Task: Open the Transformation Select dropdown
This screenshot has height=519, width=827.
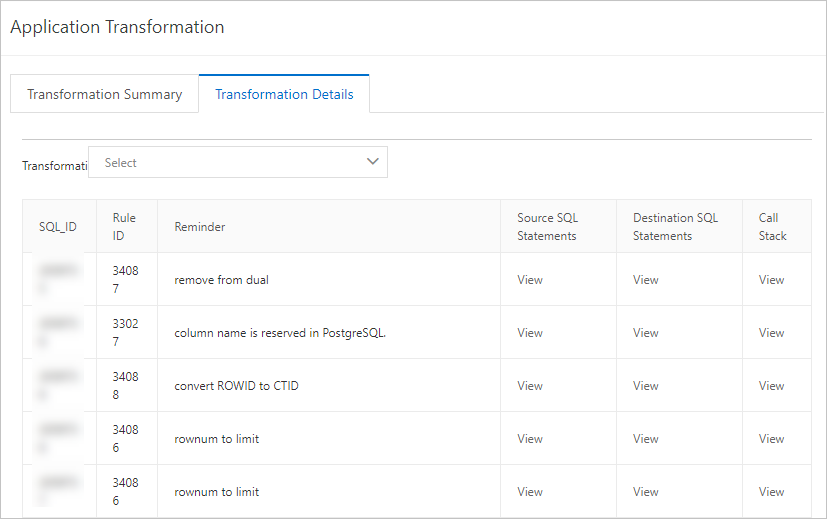Action: (x=237, y=162)
